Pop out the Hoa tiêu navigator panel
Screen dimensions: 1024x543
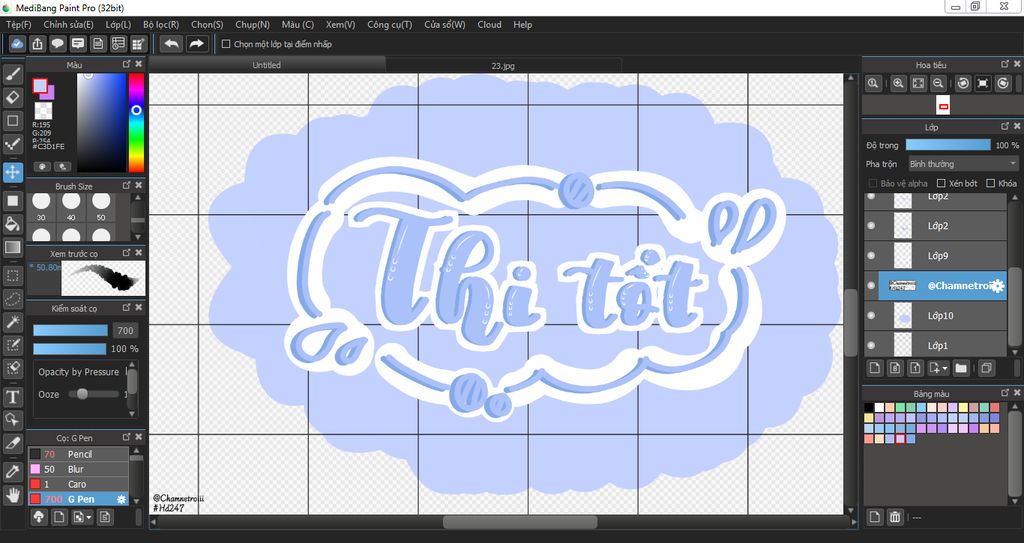pyautogui.click(x=1006, y=64)
